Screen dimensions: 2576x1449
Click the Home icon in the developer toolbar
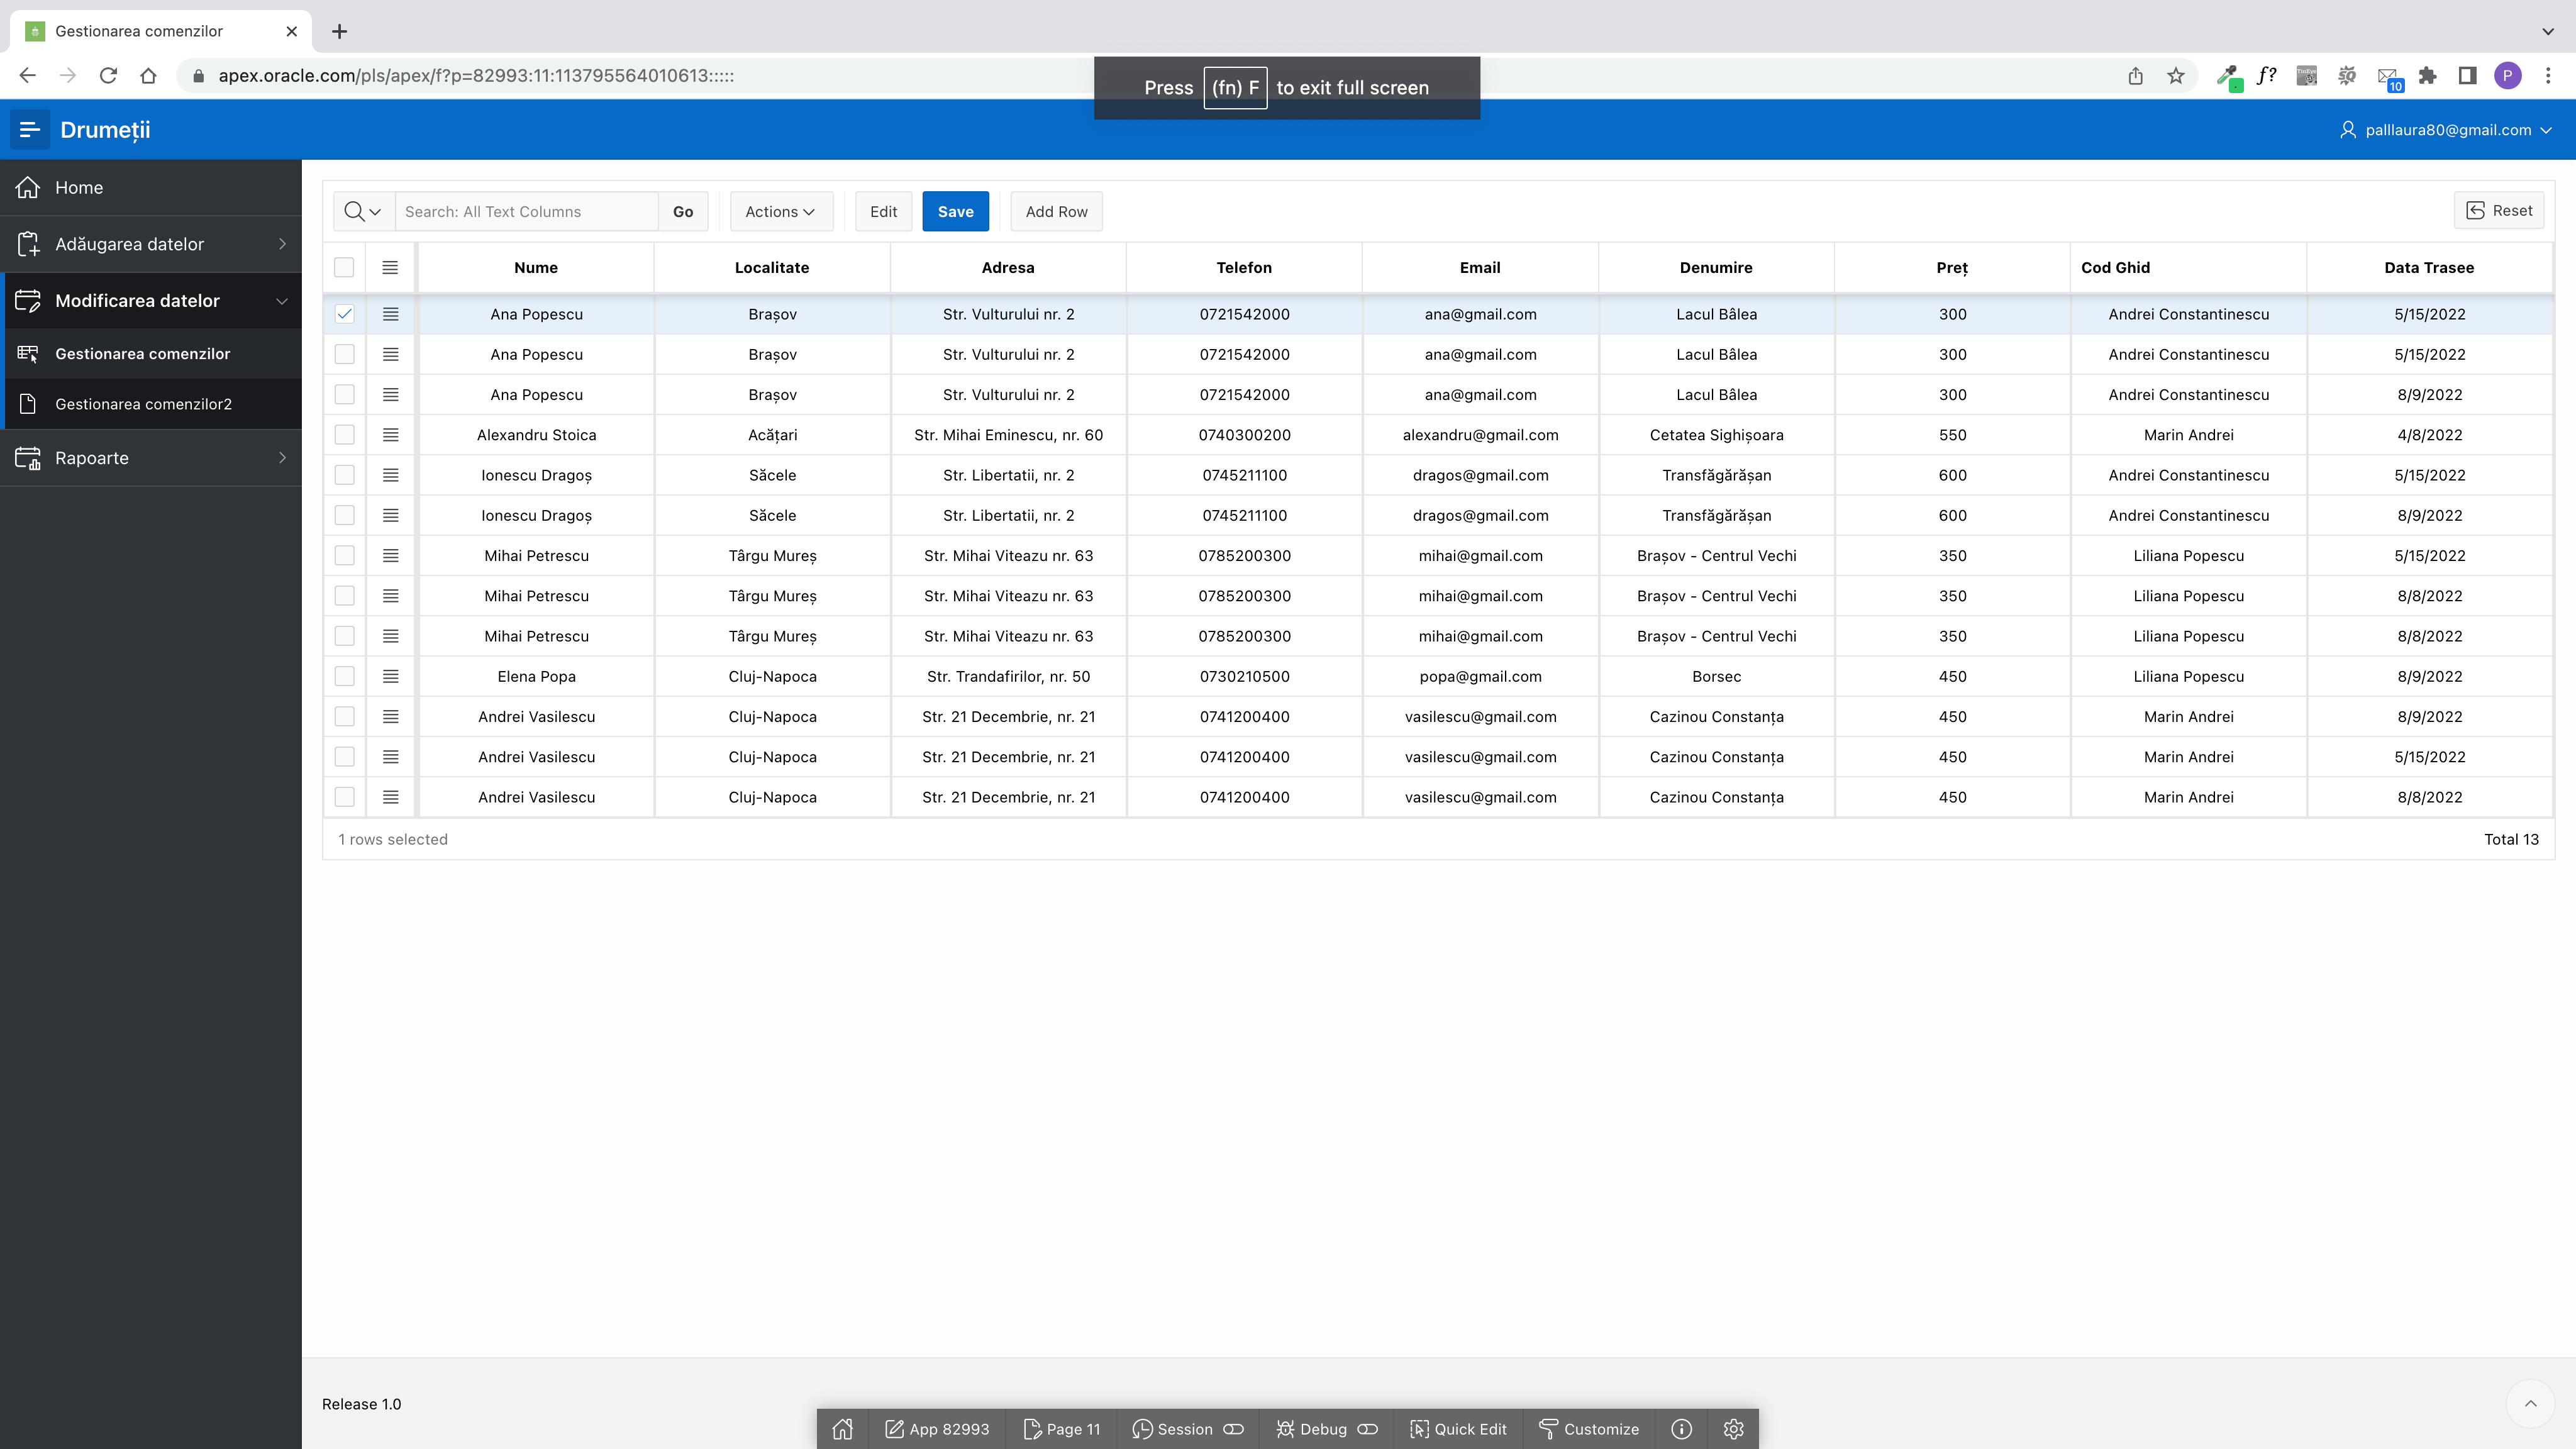click(x=843, y=1428)
